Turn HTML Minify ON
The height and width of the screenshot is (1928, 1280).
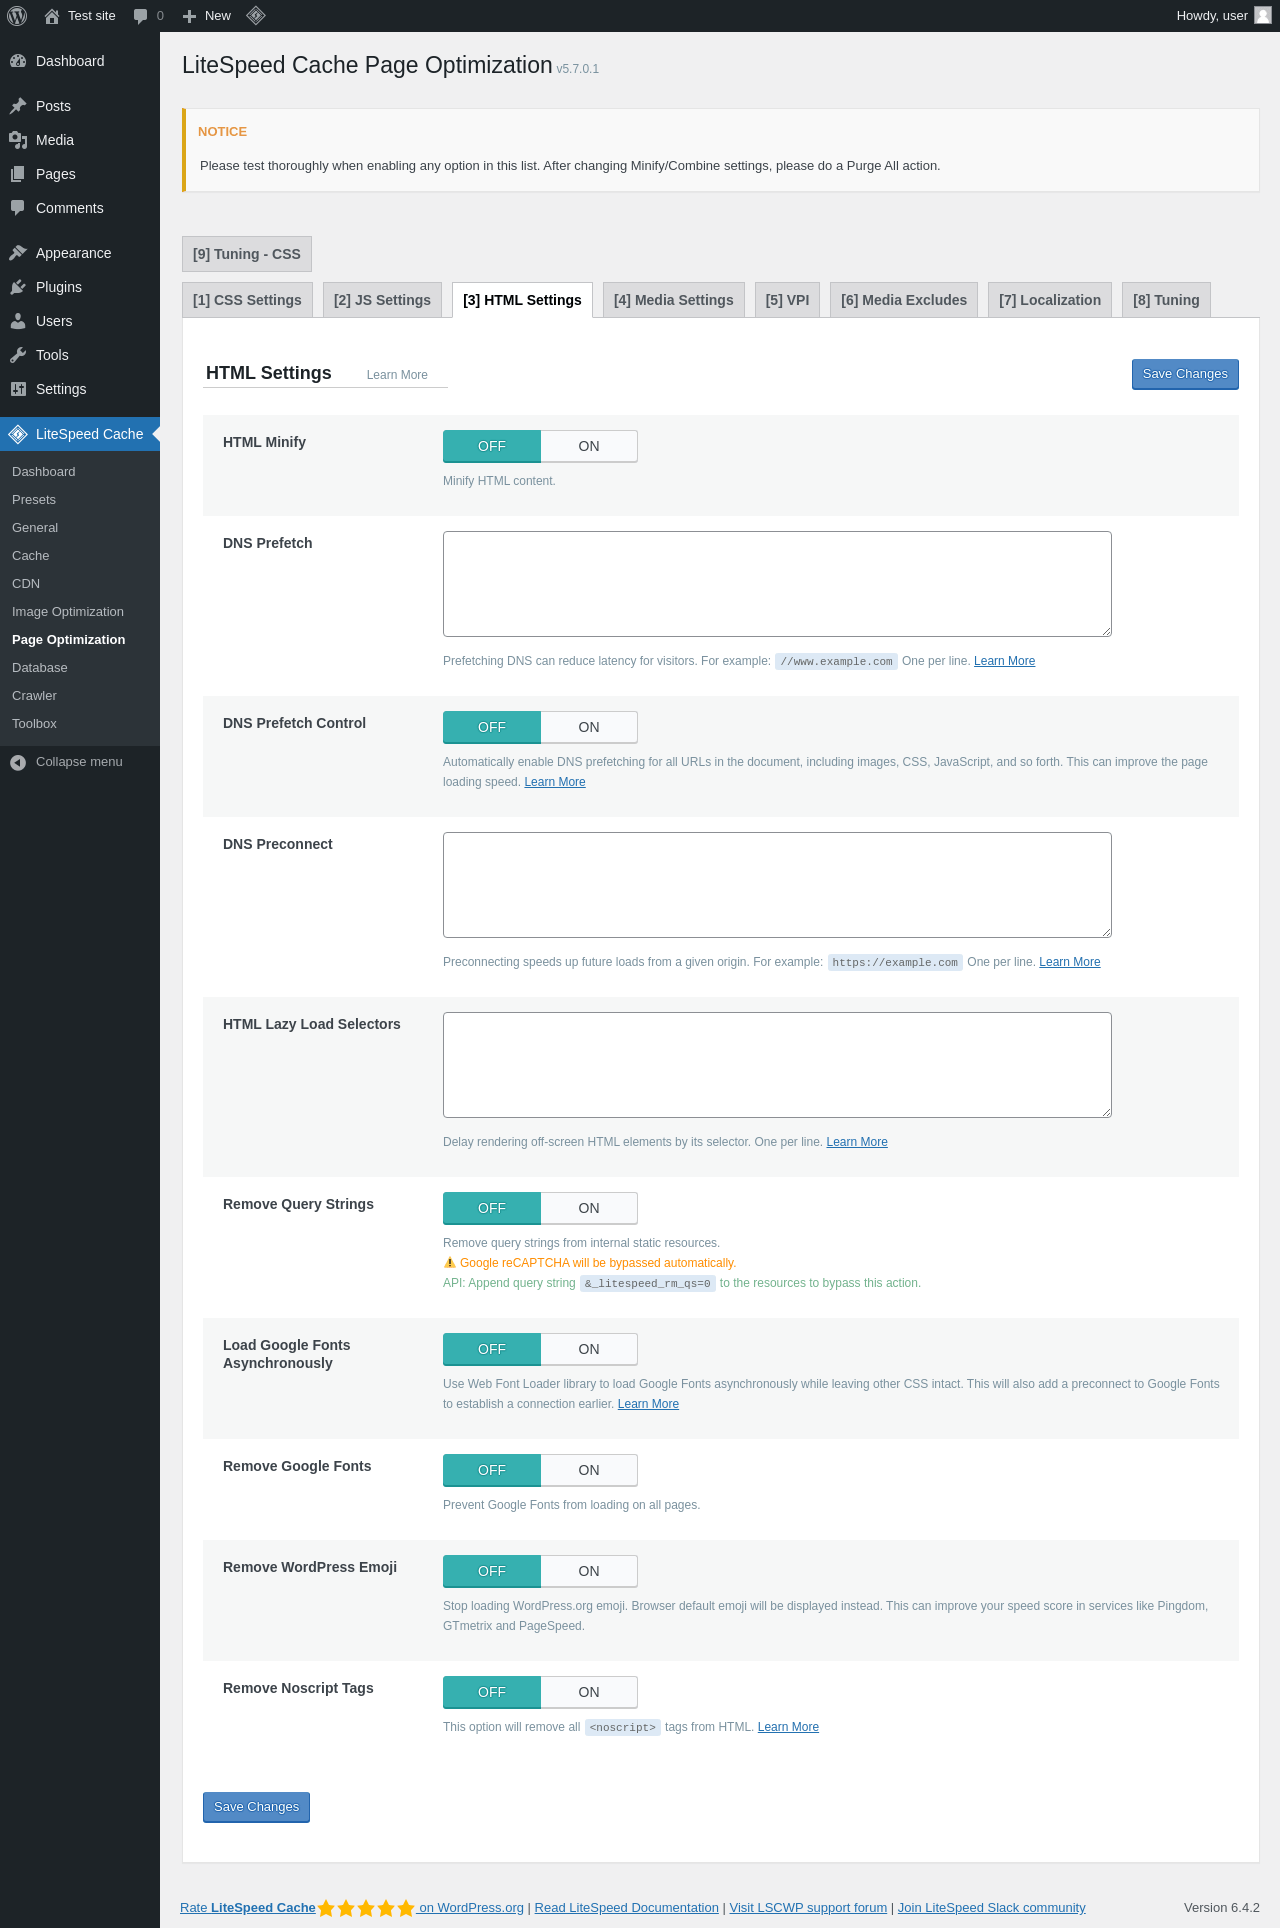coord(589,446)
